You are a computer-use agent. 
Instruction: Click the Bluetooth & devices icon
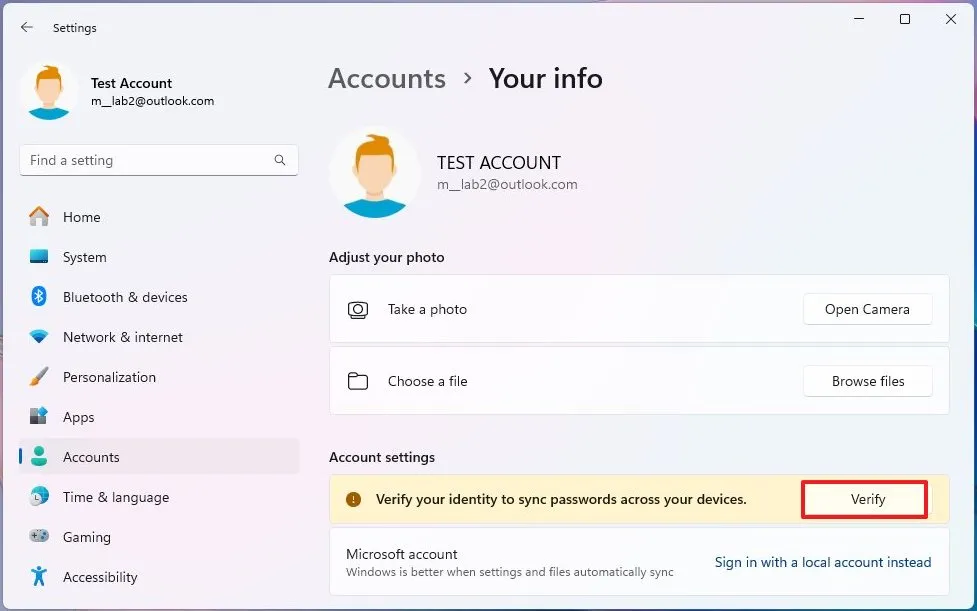coord(40,297)
